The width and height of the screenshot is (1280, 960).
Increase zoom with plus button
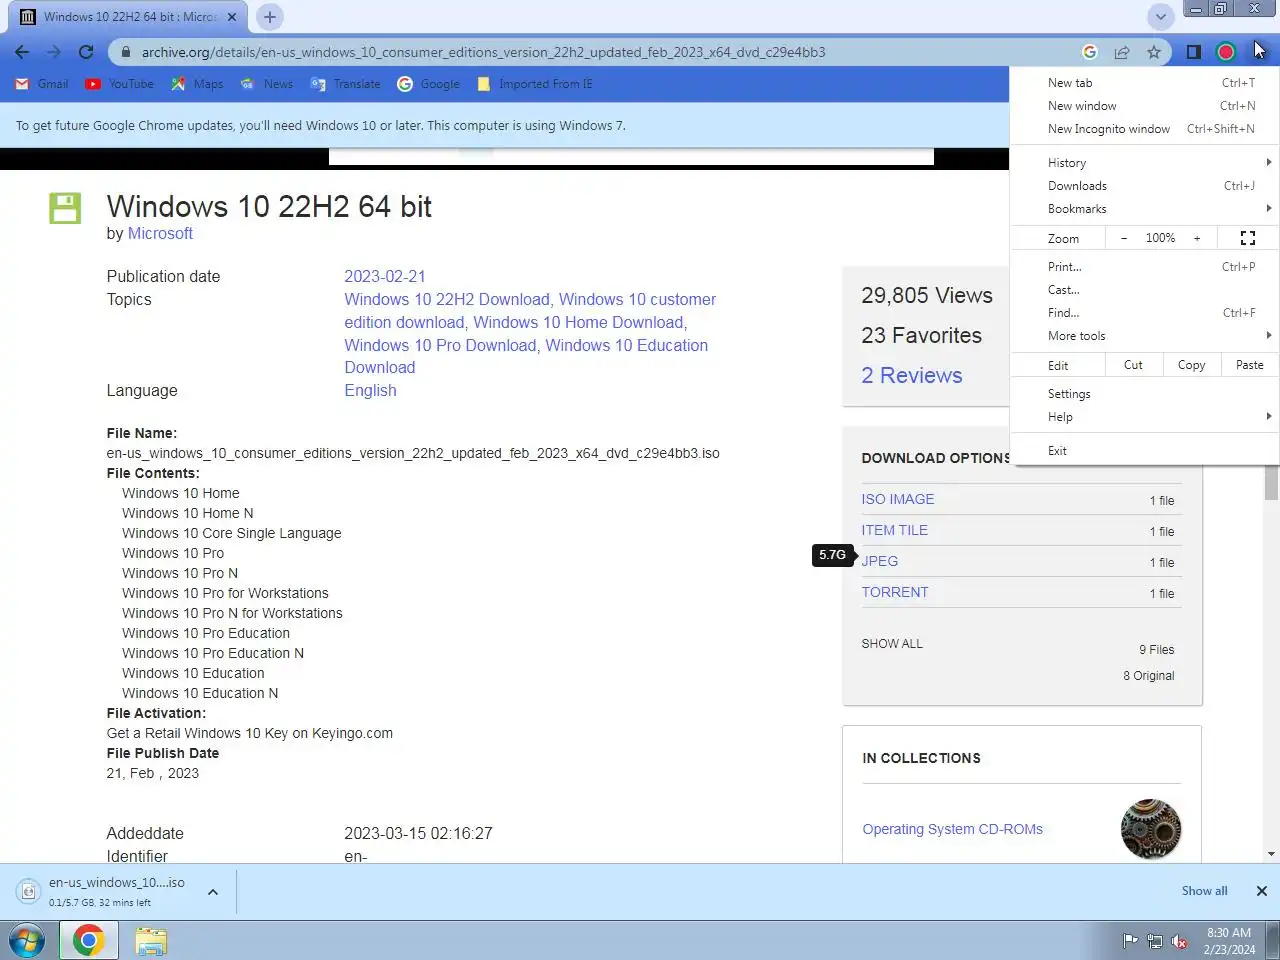[x=1196, y=238]
